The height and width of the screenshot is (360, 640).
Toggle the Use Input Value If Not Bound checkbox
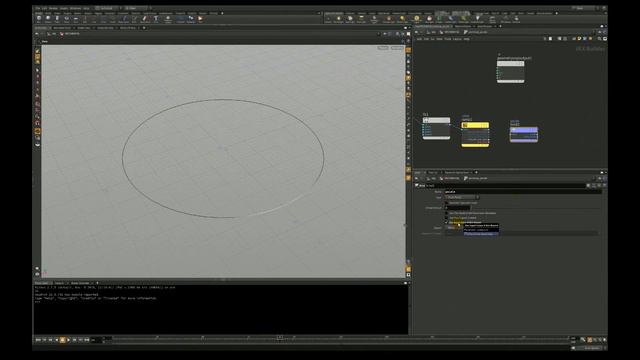click(447, 222)
